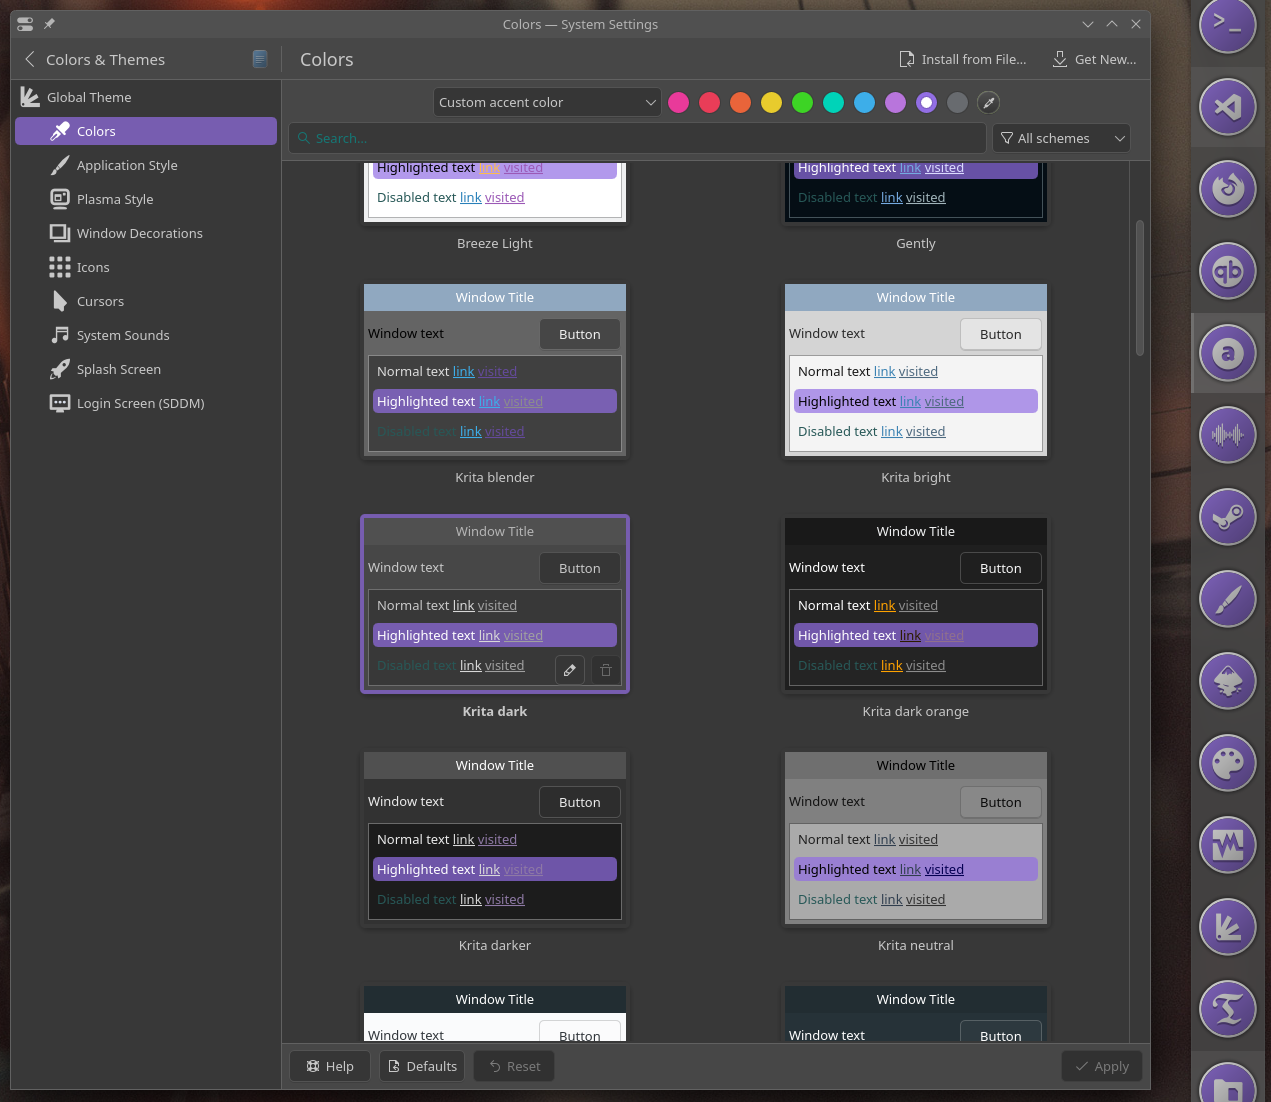
Task: Open the Application Style settings section
Action: click(127, 165)
